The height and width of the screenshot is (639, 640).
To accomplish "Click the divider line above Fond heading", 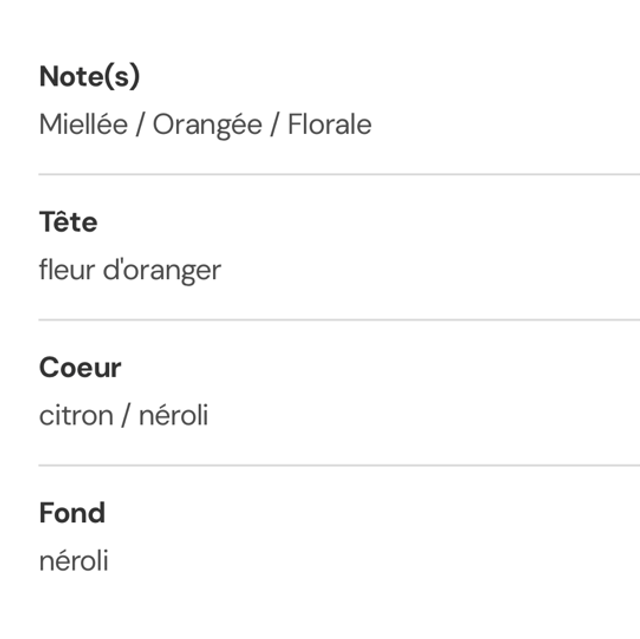I will click(x=339, y=465).
